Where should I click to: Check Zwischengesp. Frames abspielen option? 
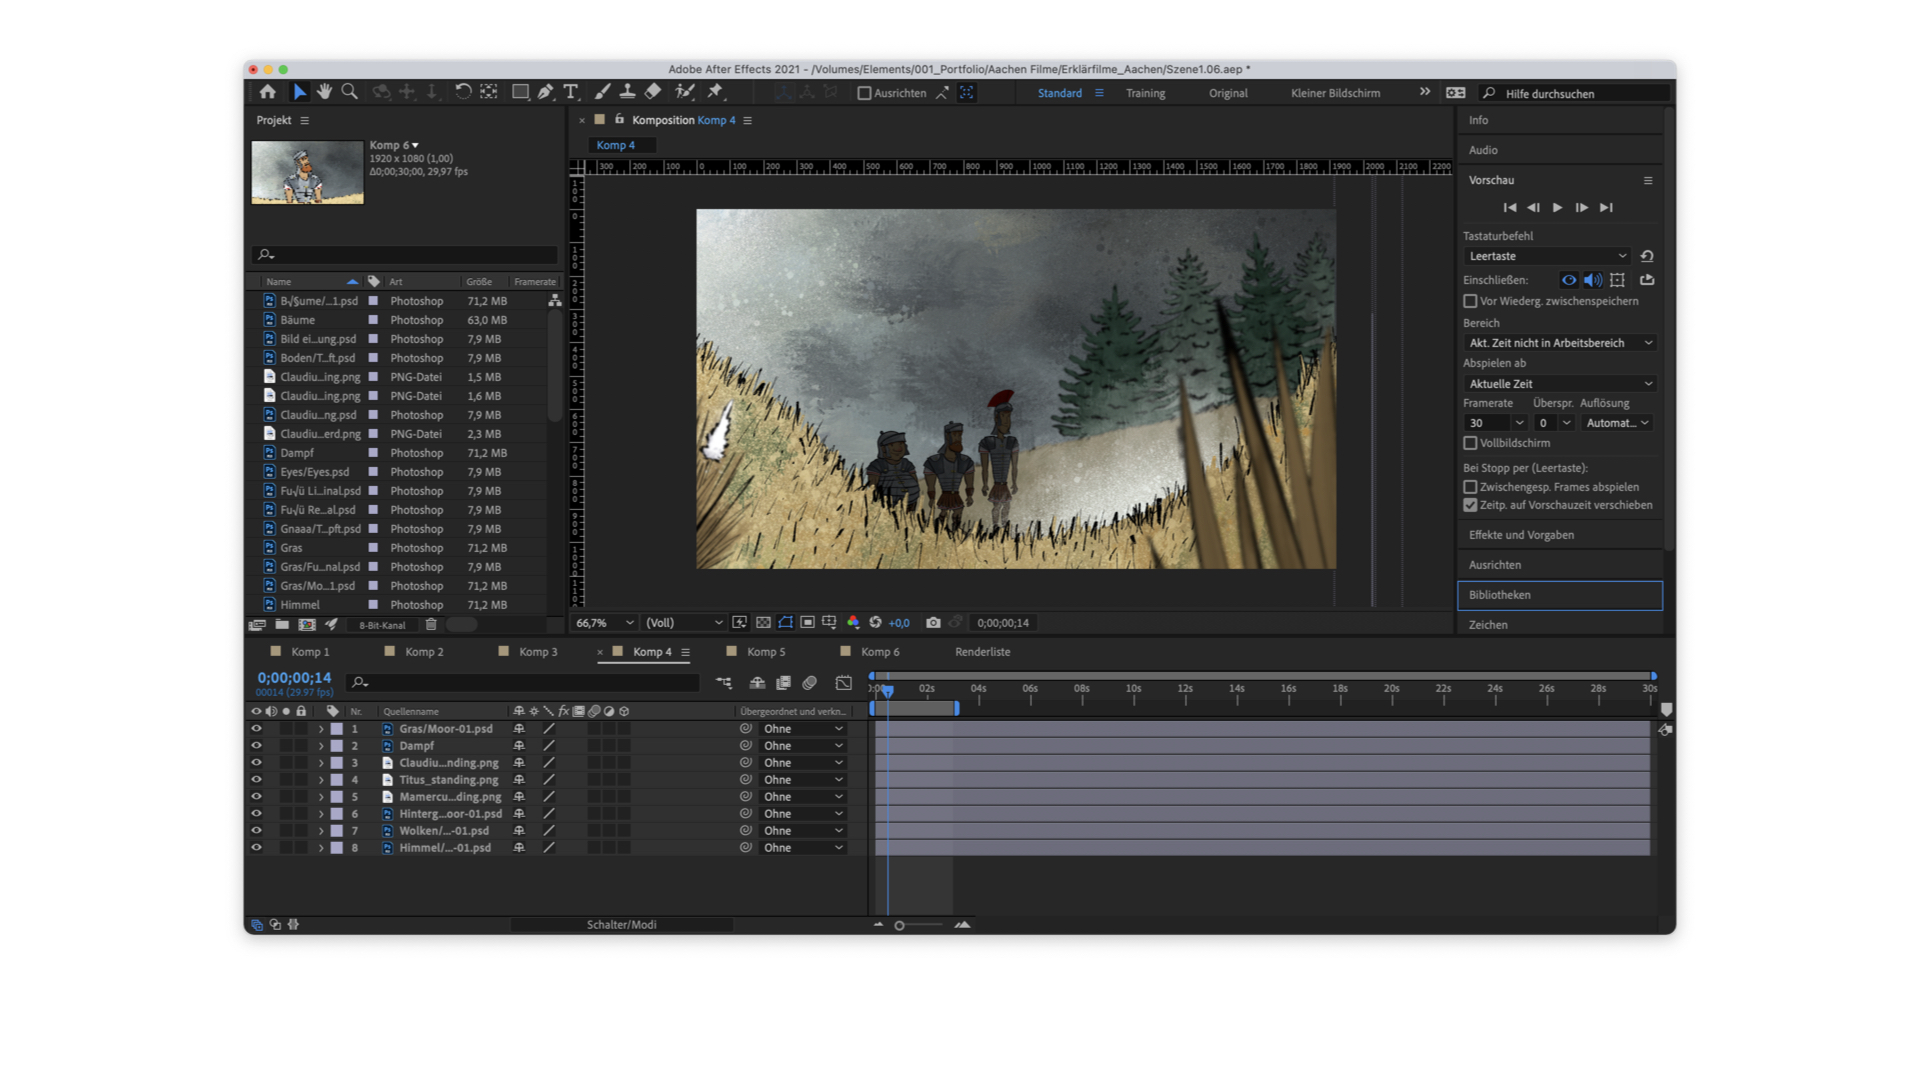tap(1470, 487)
